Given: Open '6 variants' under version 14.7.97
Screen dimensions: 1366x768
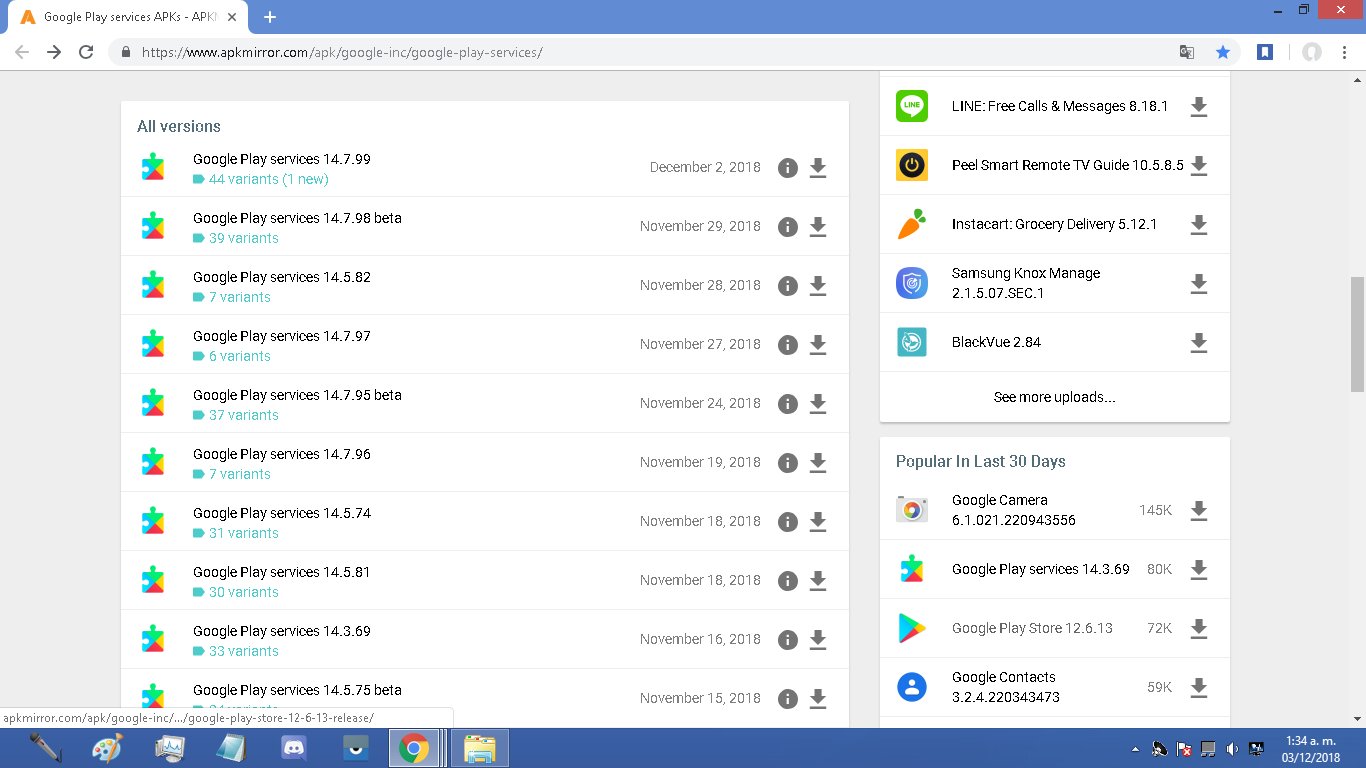Looking at the screenshot, I should (239, 356).
